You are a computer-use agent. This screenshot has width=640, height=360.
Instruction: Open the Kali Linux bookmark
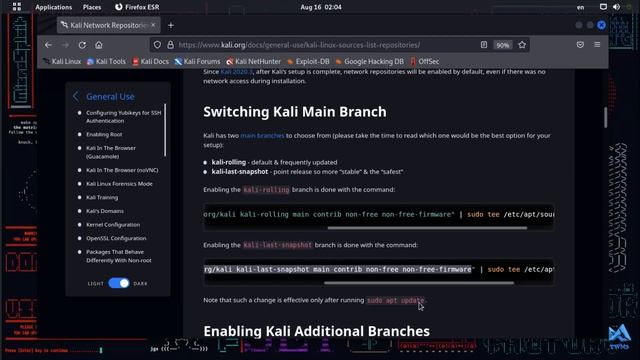62,62
